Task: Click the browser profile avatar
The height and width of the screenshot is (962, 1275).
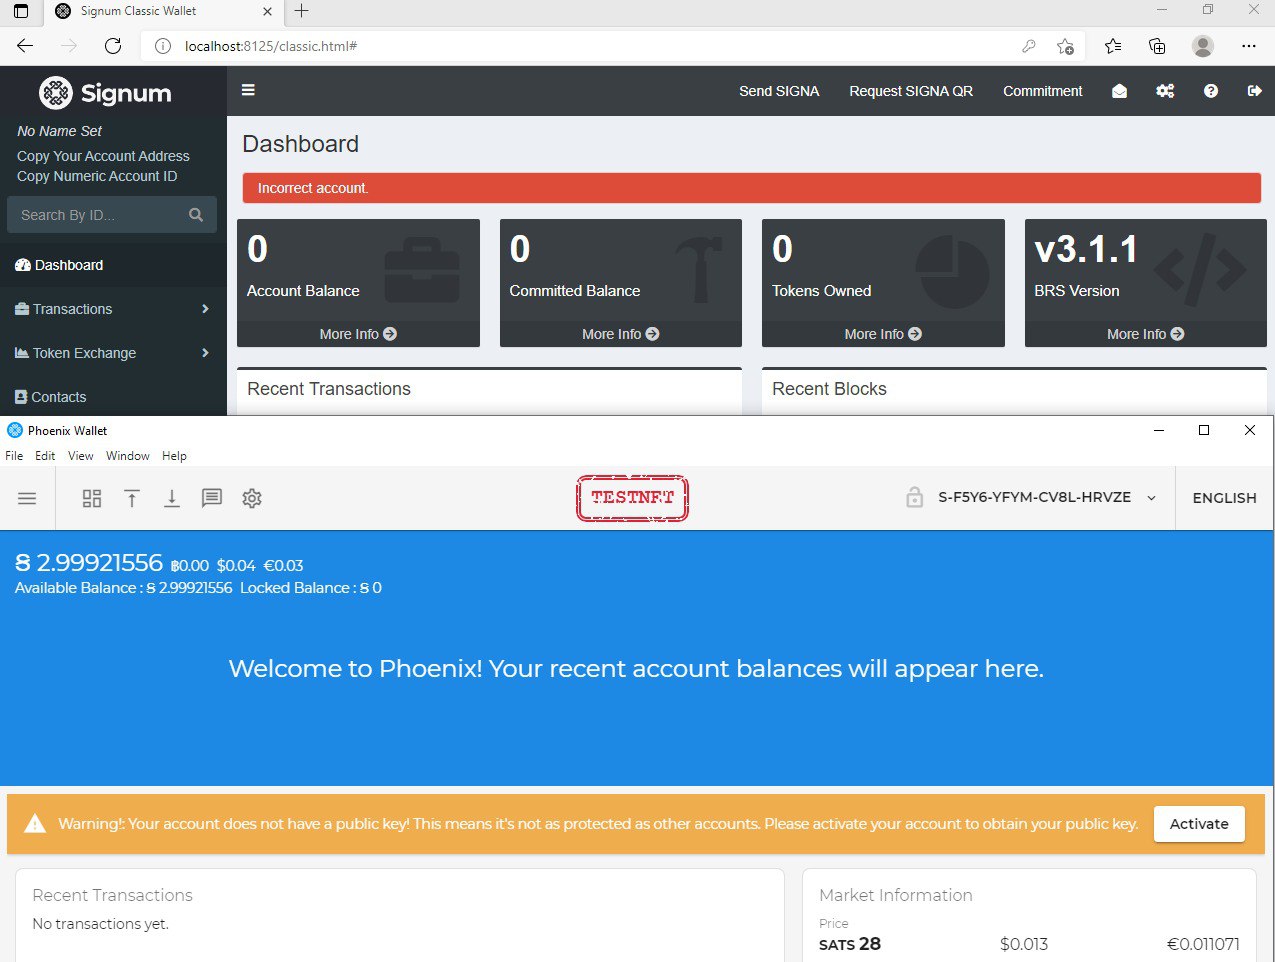Action: click(1203, 46)
